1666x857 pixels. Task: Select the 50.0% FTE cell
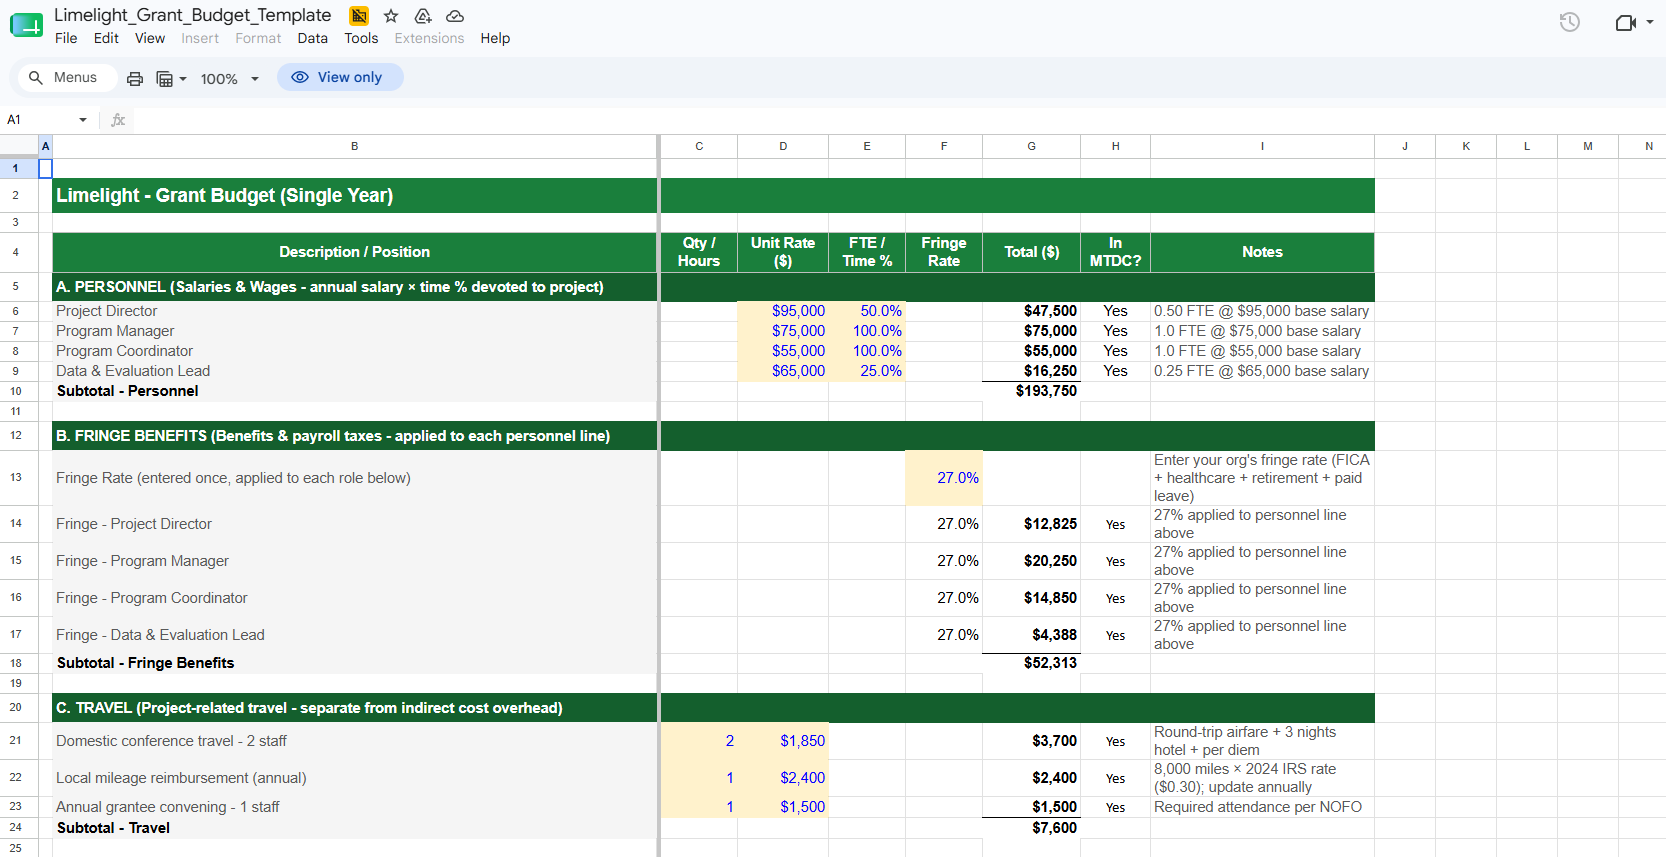pos(867,311)
